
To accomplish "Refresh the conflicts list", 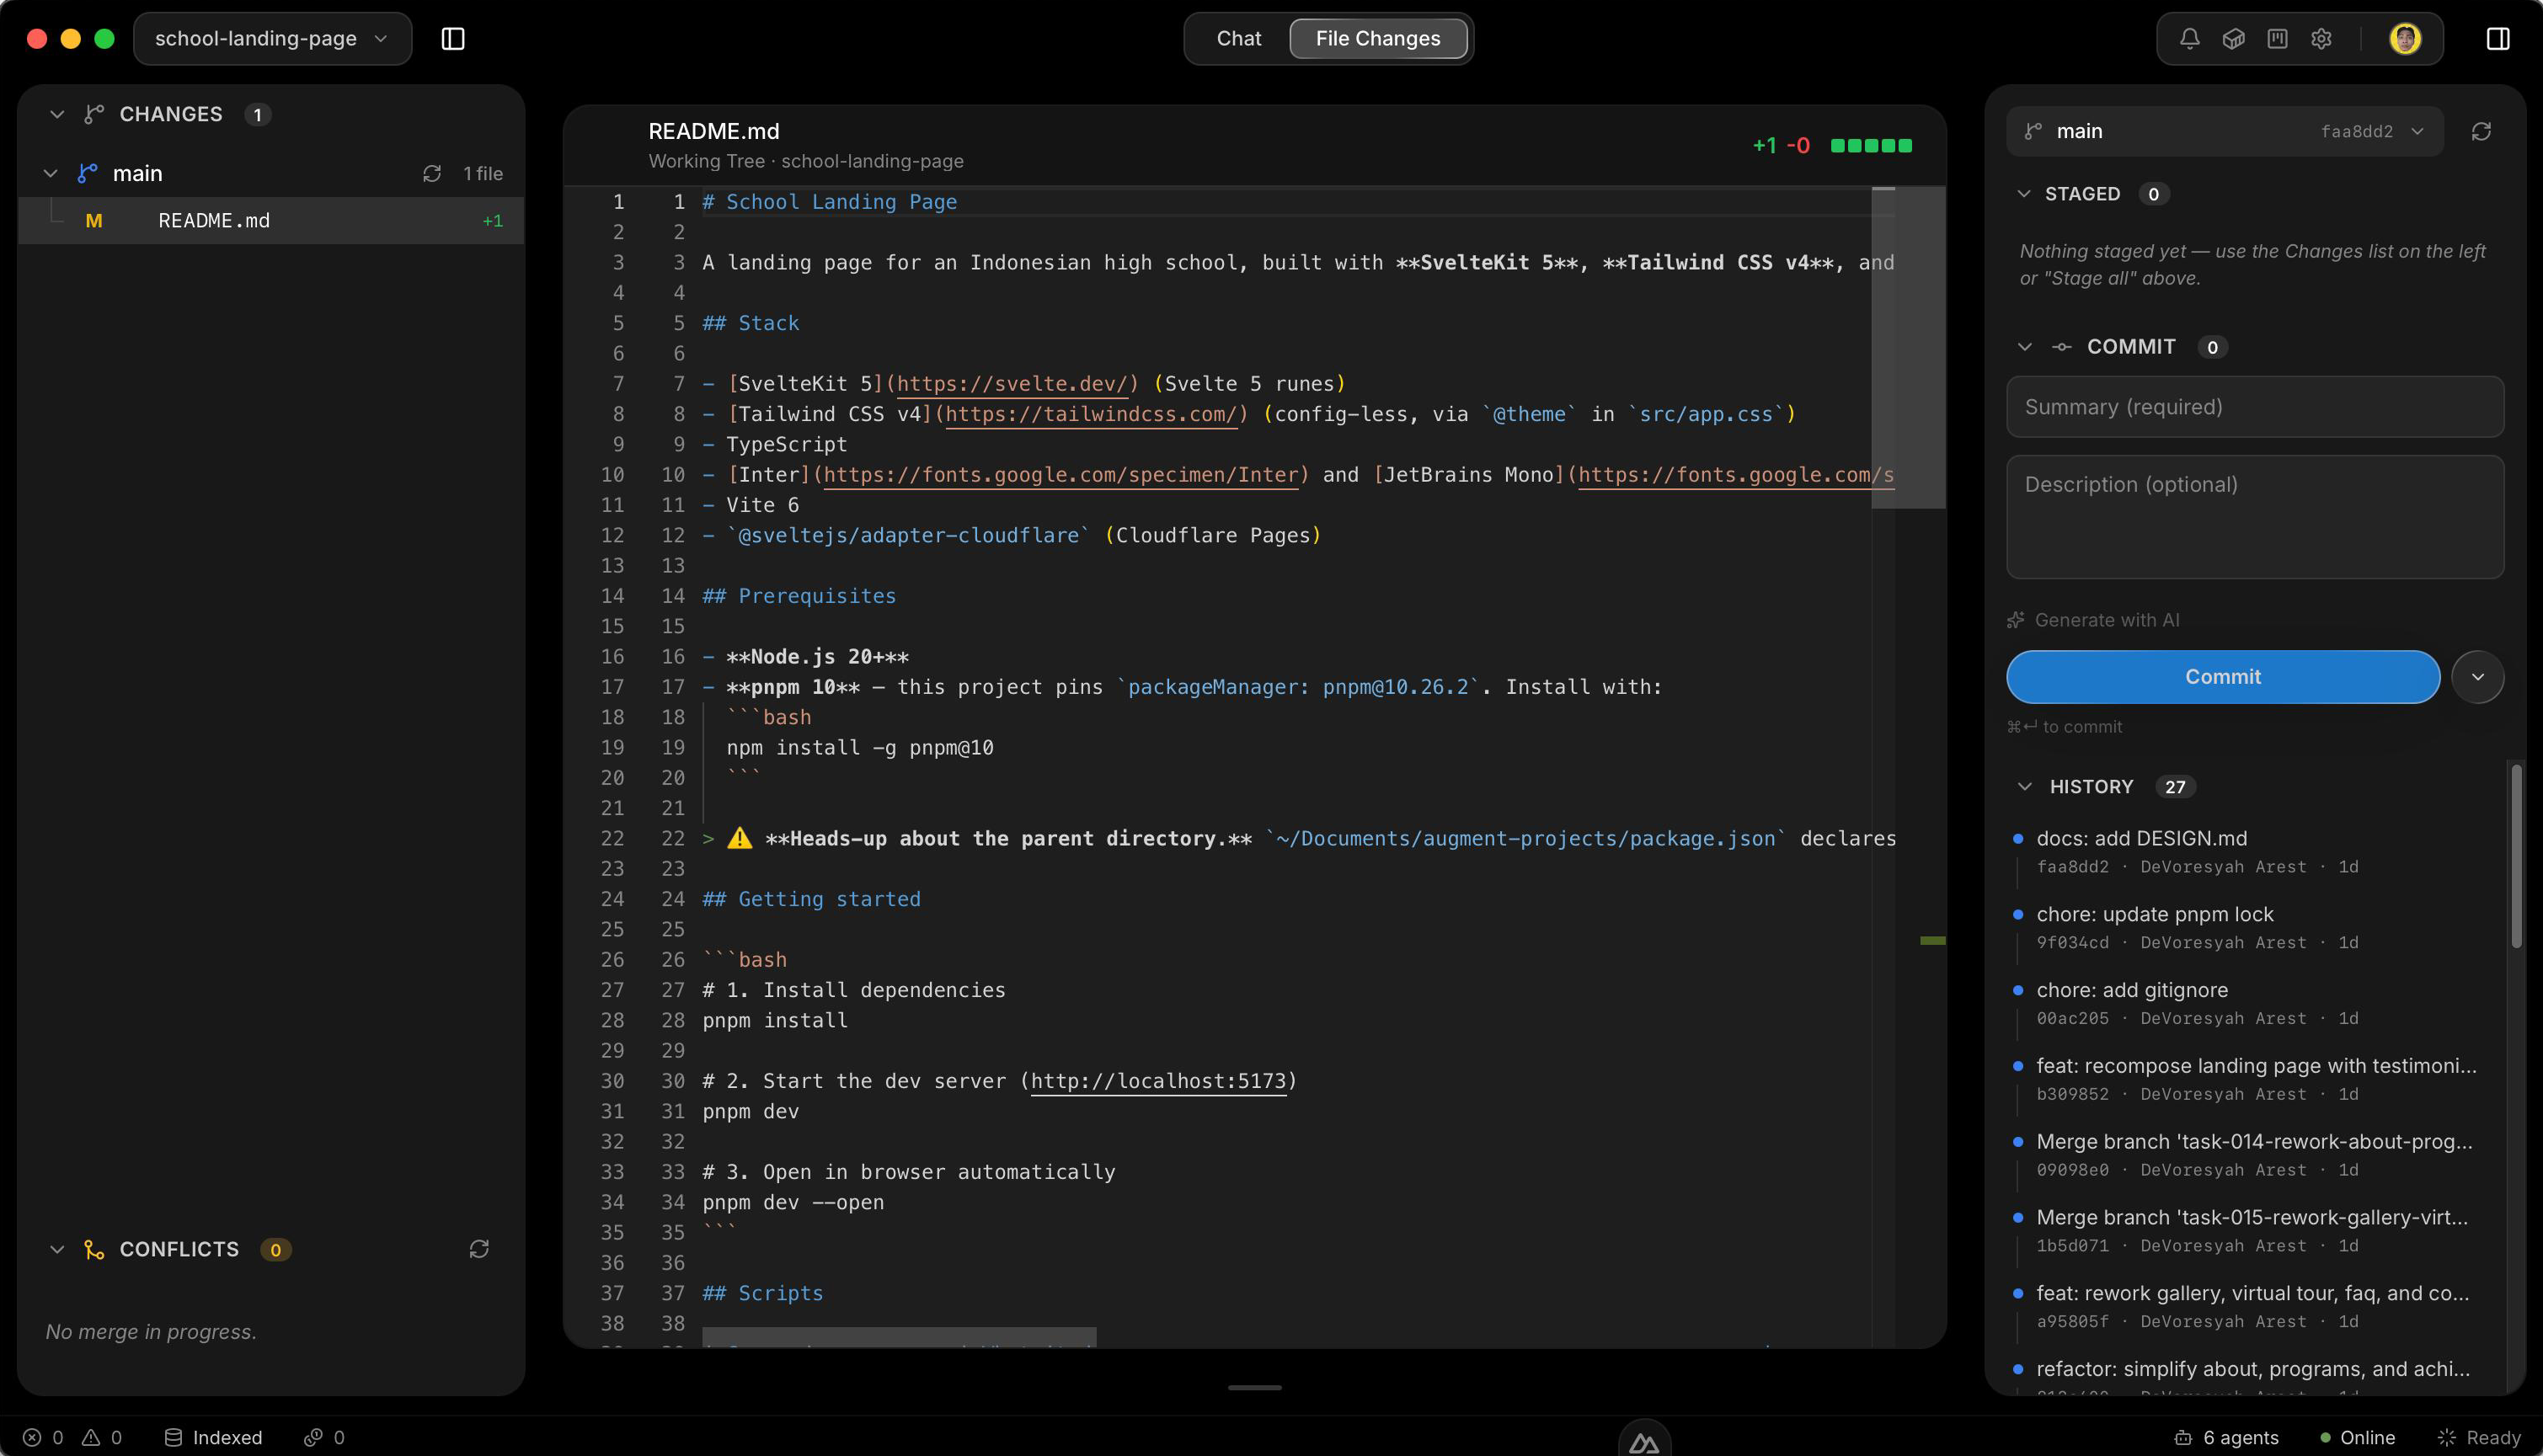I will pyautogui.click(x=479, y=1250).
